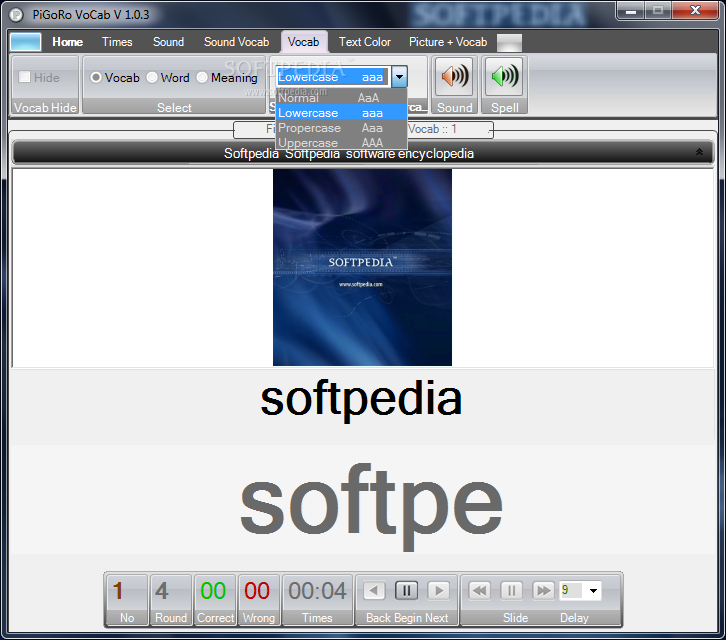Open the Delay value dropdown

click(x=593, y=590)
